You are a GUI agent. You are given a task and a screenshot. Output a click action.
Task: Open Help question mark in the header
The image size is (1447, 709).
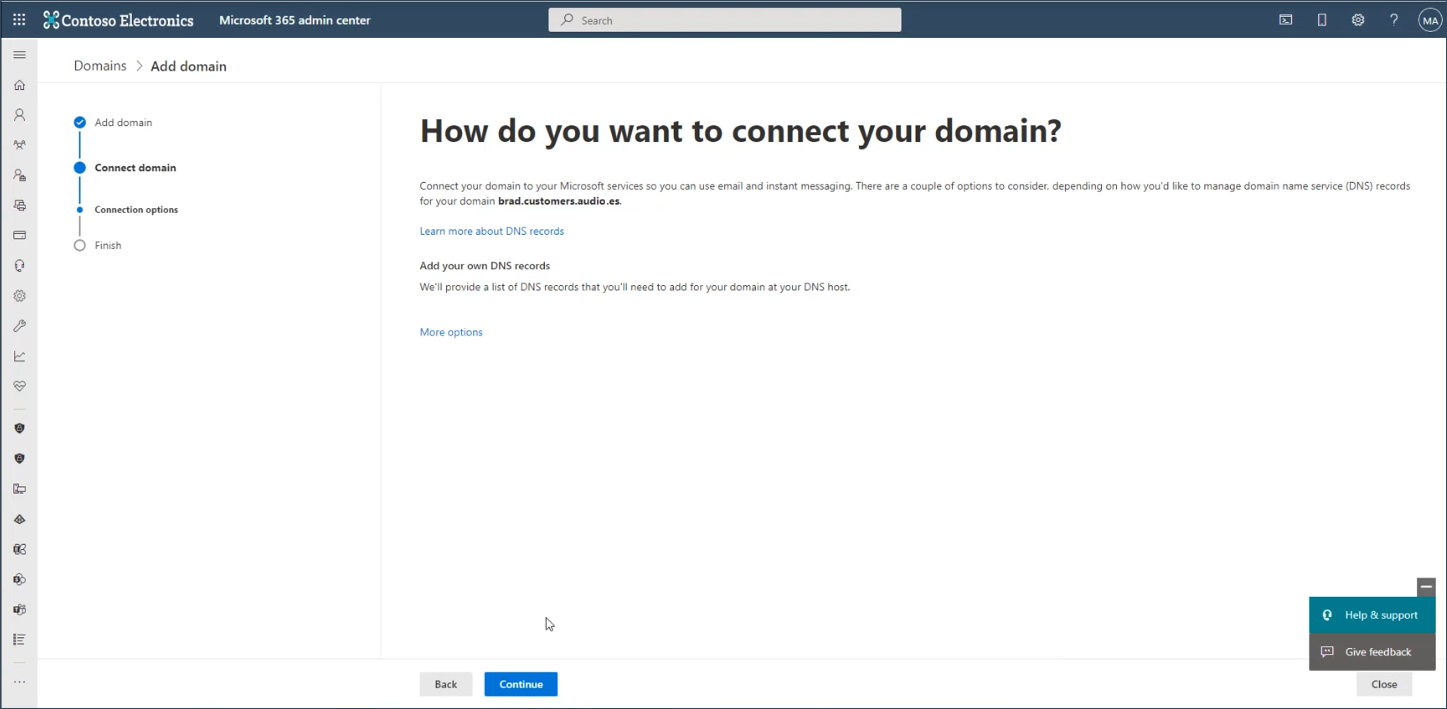[x=1394, y=20]
